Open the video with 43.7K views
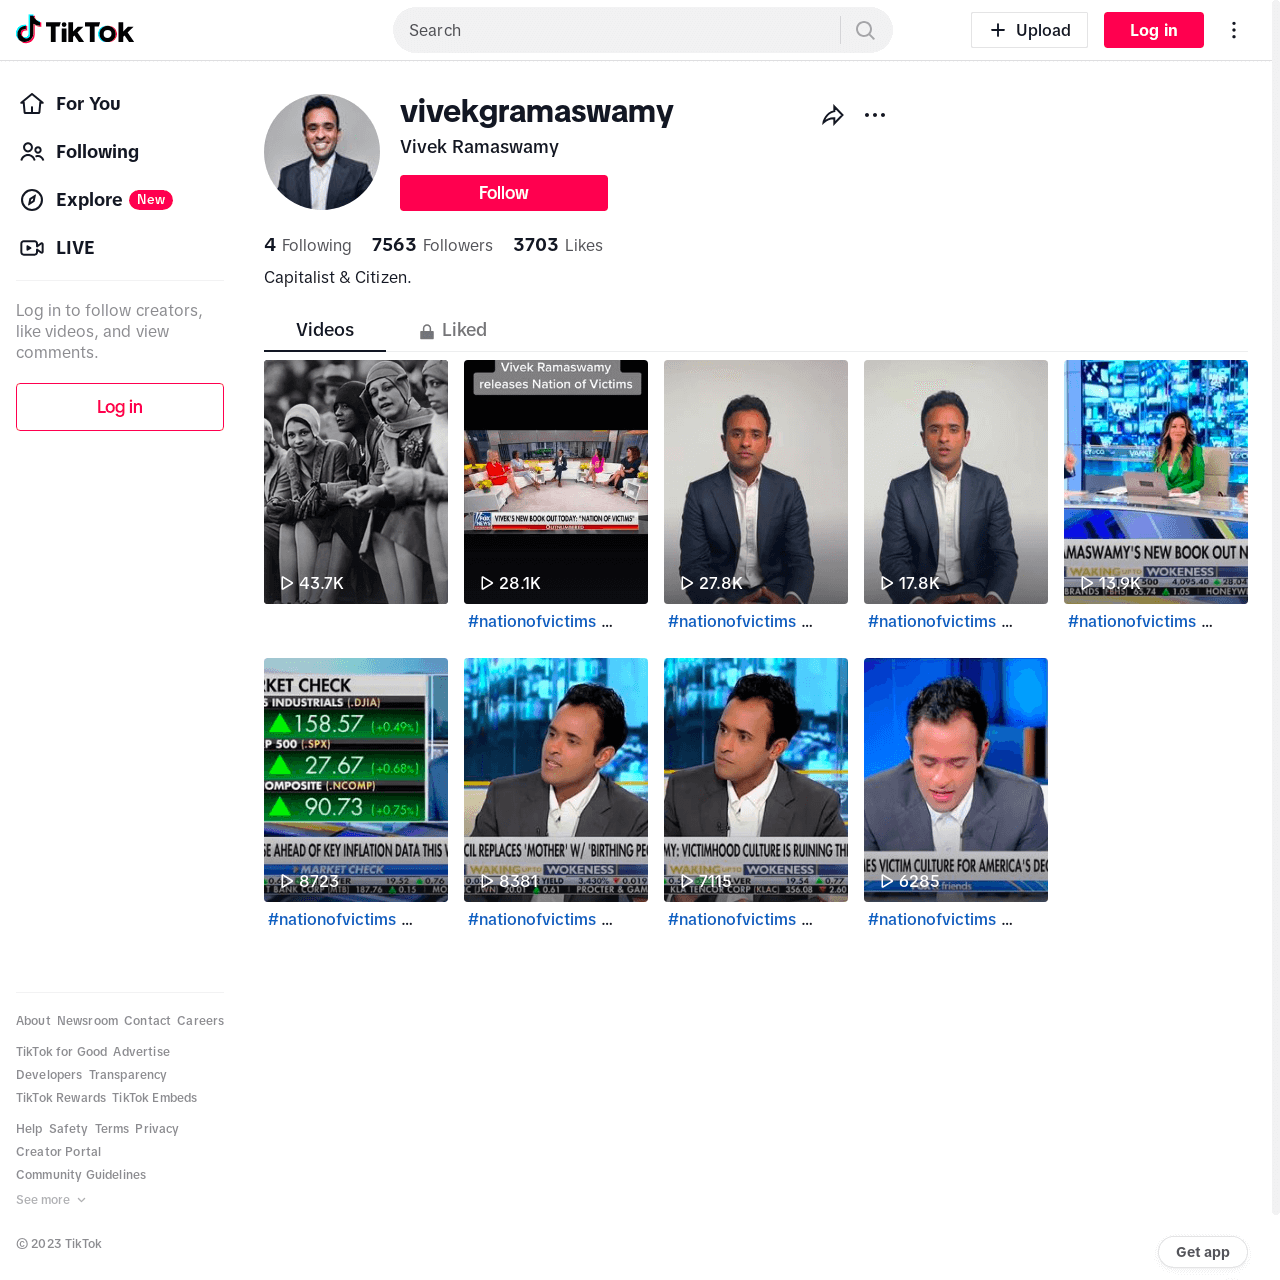The image size is (1280, 1280). tap(356, 482)
